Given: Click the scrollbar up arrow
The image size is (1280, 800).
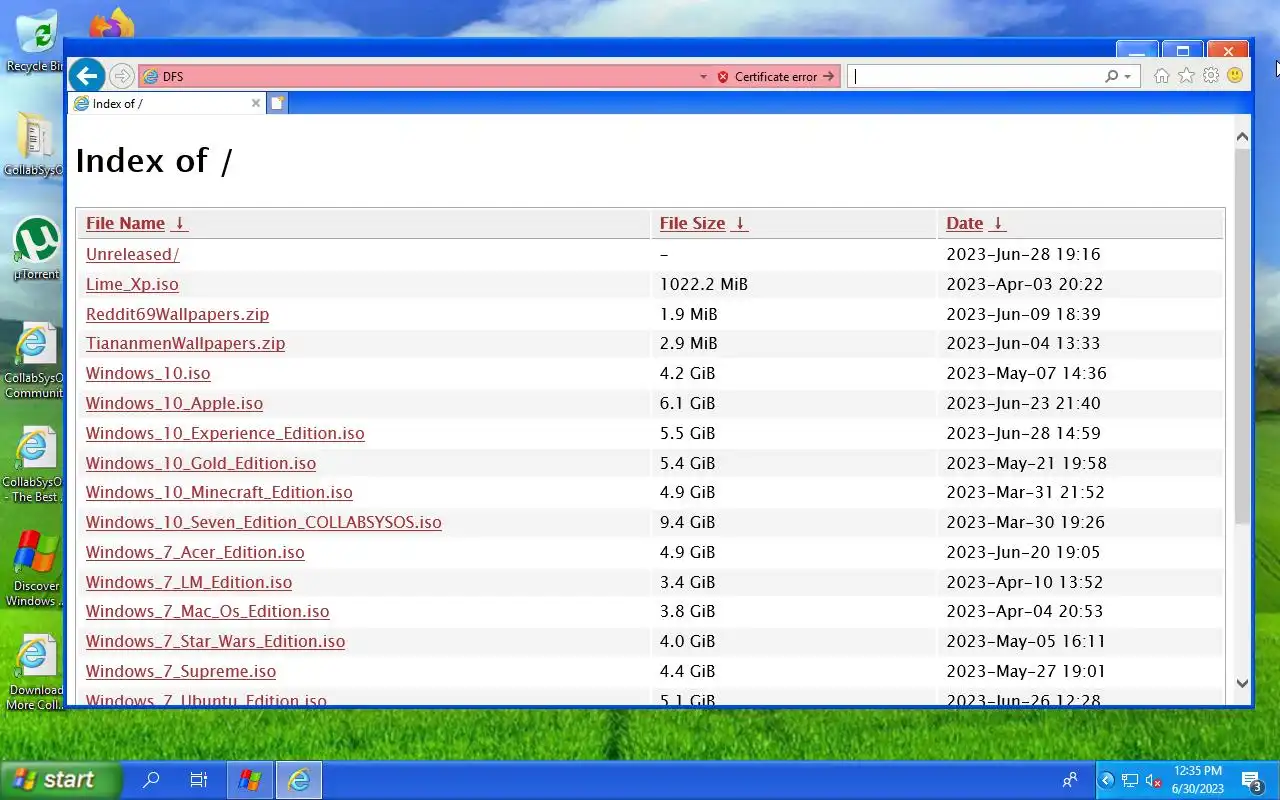Looking at the screenshot, I should (x=1242, y=136).
